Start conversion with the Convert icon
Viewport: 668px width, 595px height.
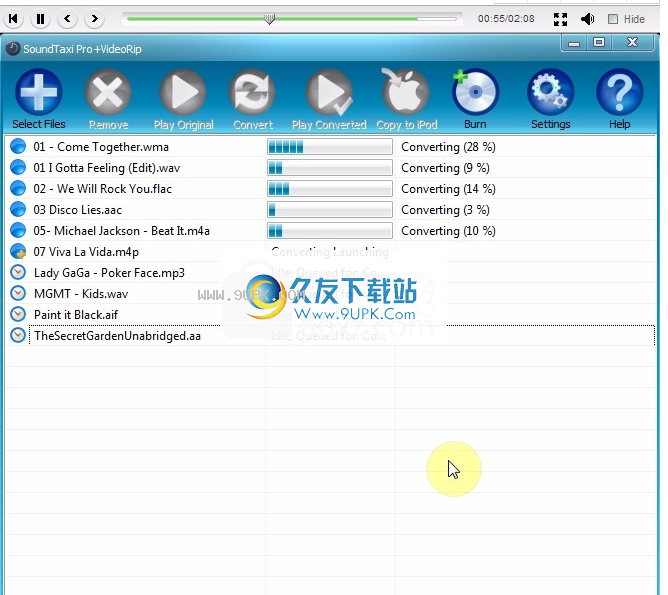pos(253,92)
